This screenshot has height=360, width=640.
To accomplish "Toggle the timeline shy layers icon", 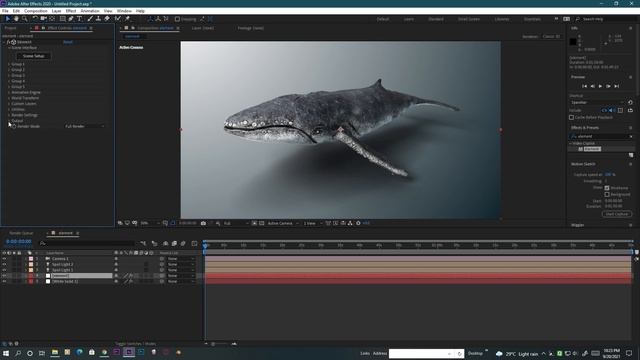I will (x=165, y=243).
